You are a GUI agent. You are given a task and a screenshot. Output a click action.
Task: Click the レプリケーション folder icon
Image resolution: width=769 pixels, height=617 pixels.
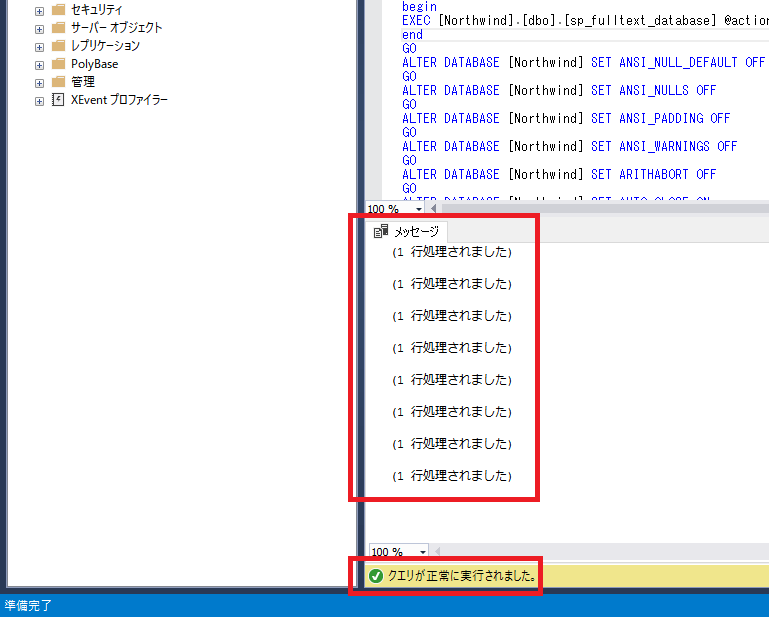tap(58, 46)
